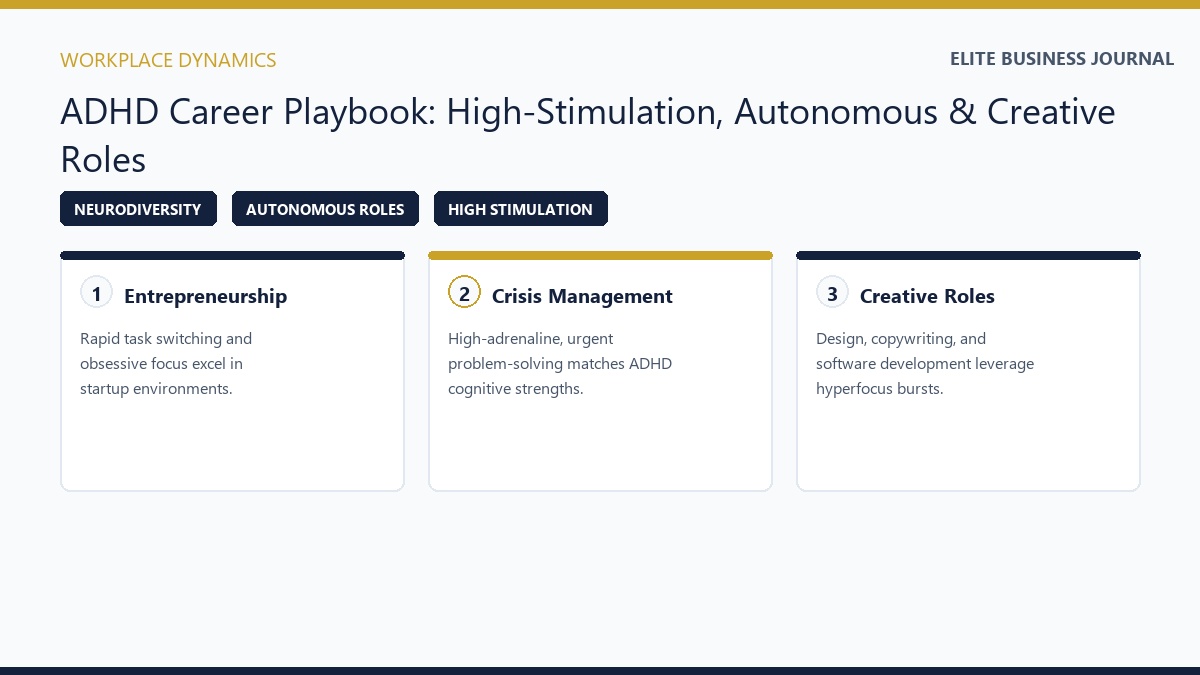Click the high-adrenaline problem-solving description
This screenshot has width=1200, height=675.
tap(560, 363)
